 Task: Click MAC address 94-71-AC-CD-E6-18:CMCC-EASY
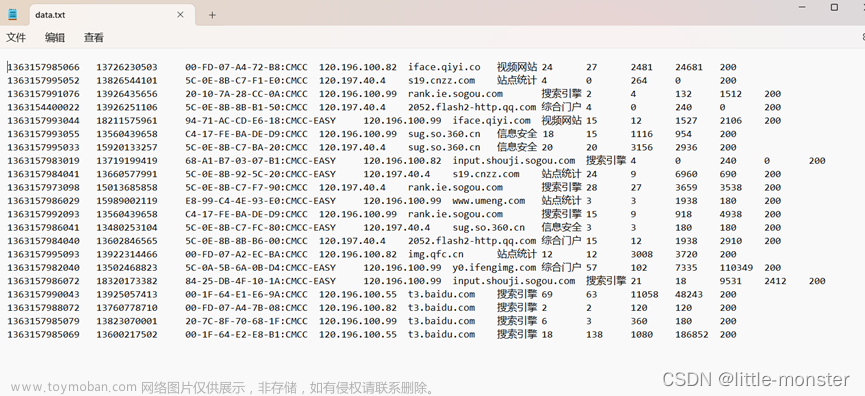[260, 121]
